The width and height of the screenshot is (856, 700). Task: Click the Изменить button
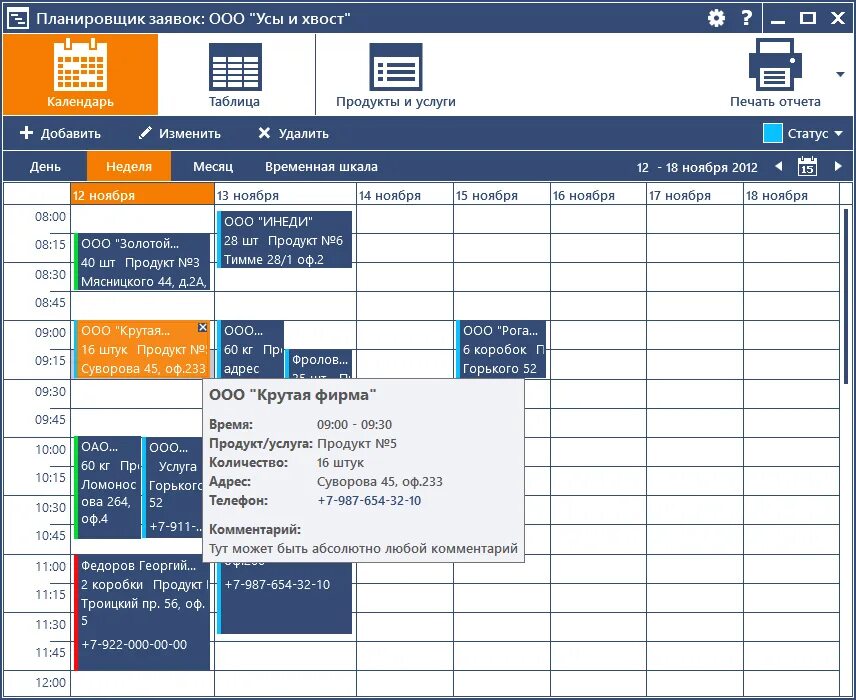click(179, 133)
